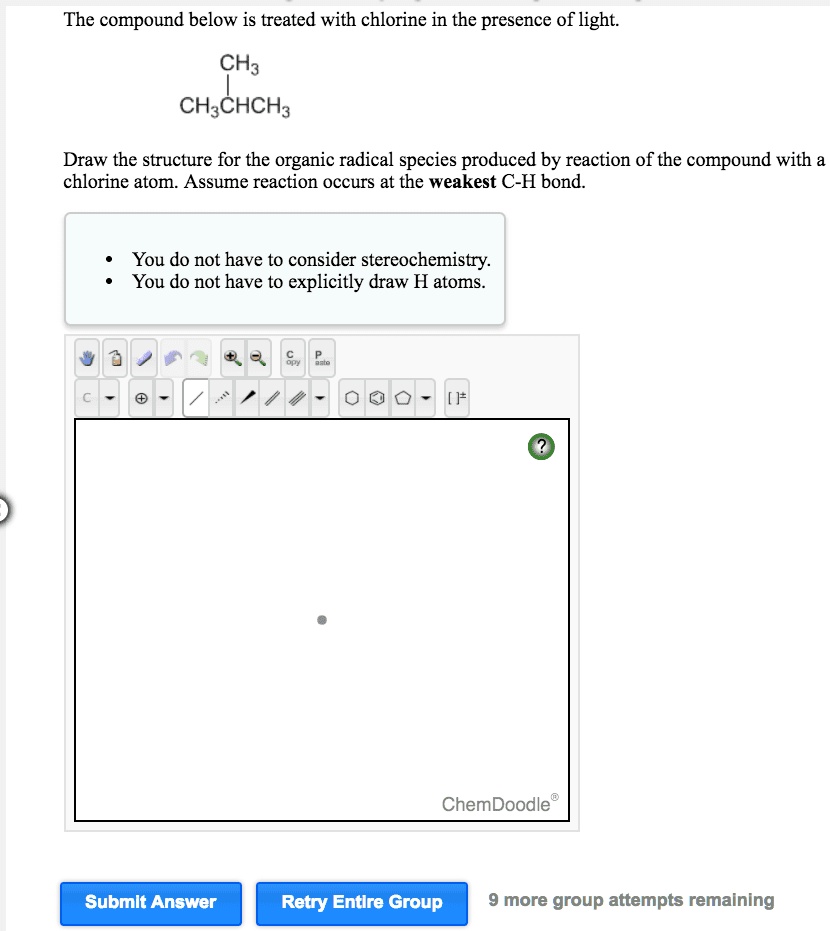Viewport: 830px width, 931px height.
Task: Open the atom label dropdown
Action: pos(111,397)
